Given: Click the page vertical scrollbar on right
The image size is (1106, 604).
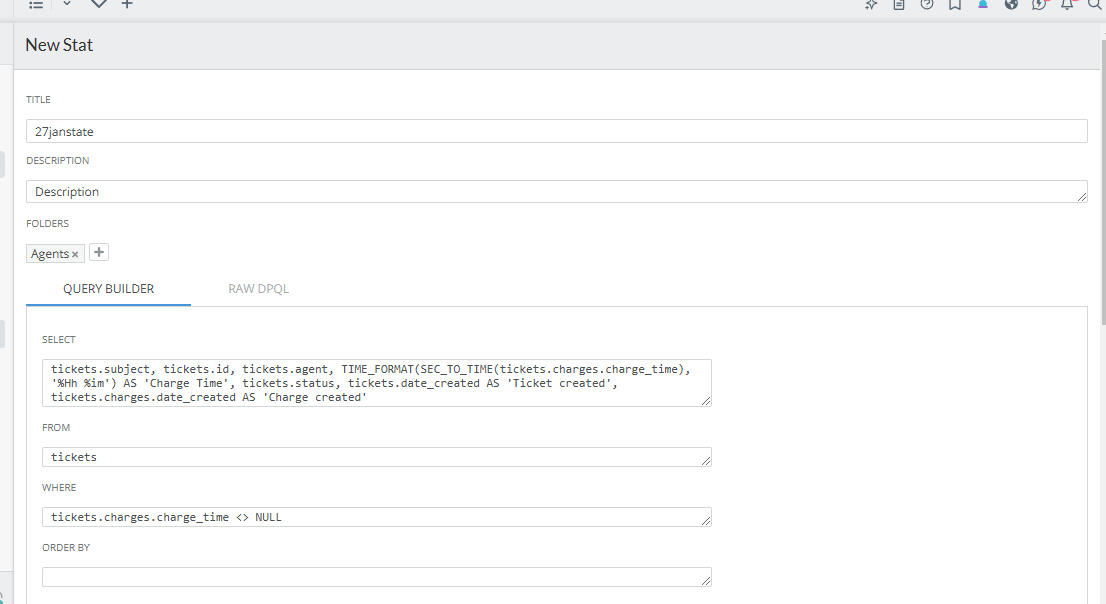Looking at the screenshot, I should [1102, 180].
